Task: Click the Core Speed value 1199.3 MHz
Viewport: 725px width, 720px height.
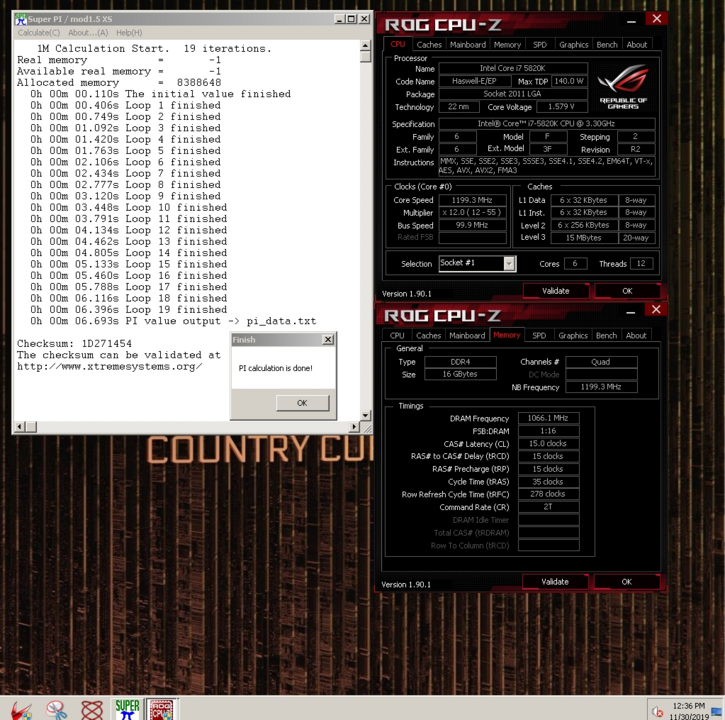Action: (472, 200)
